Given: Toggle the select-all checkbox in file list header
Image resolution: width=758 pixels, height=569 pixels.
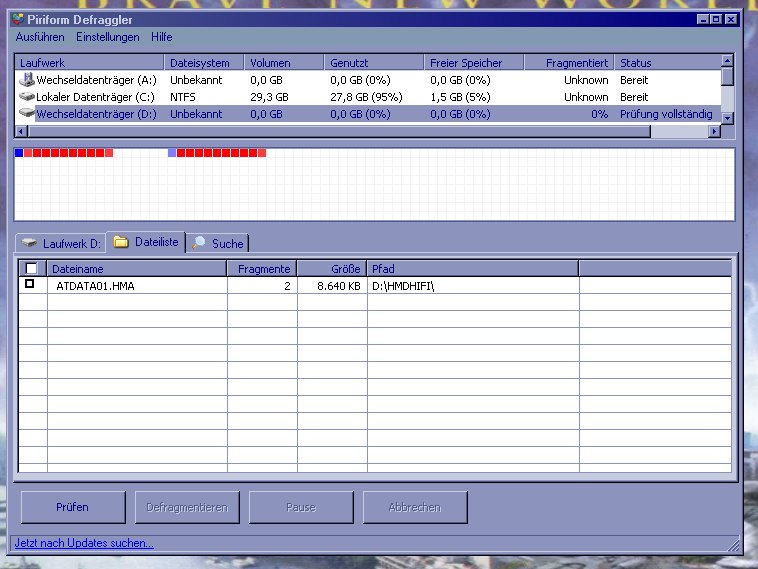Looking at the screenshot, I should [32, 268].
